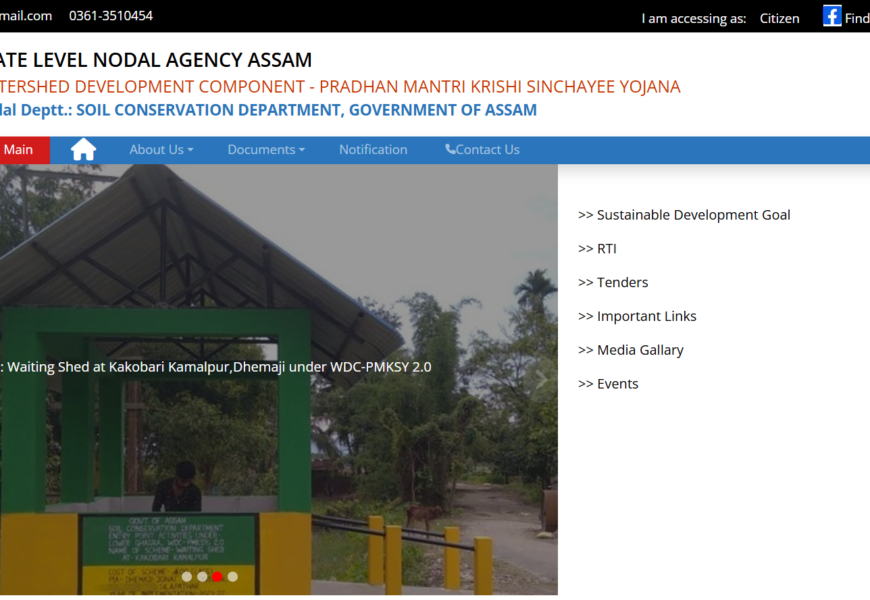View the Tenders link
The height and width of the screenshot is (600, 870).
coord(613,283)
